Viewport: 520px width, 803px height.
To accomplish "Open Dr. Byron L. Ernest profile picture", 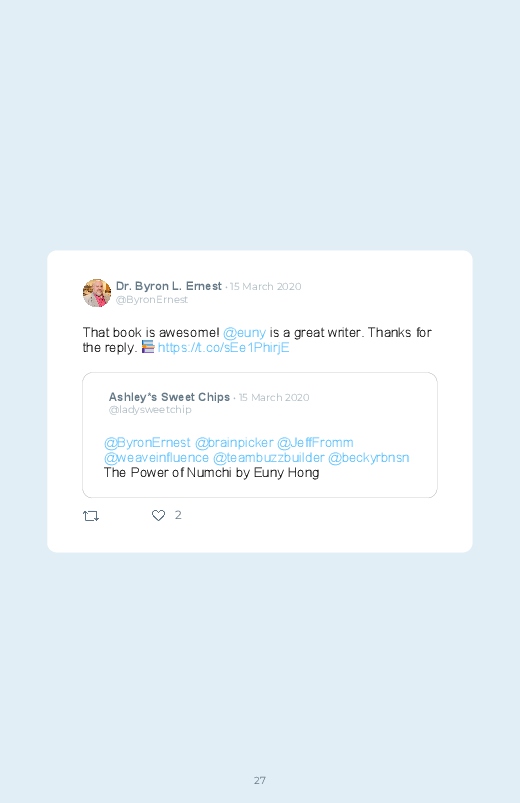I will click(x=97, y=293).
